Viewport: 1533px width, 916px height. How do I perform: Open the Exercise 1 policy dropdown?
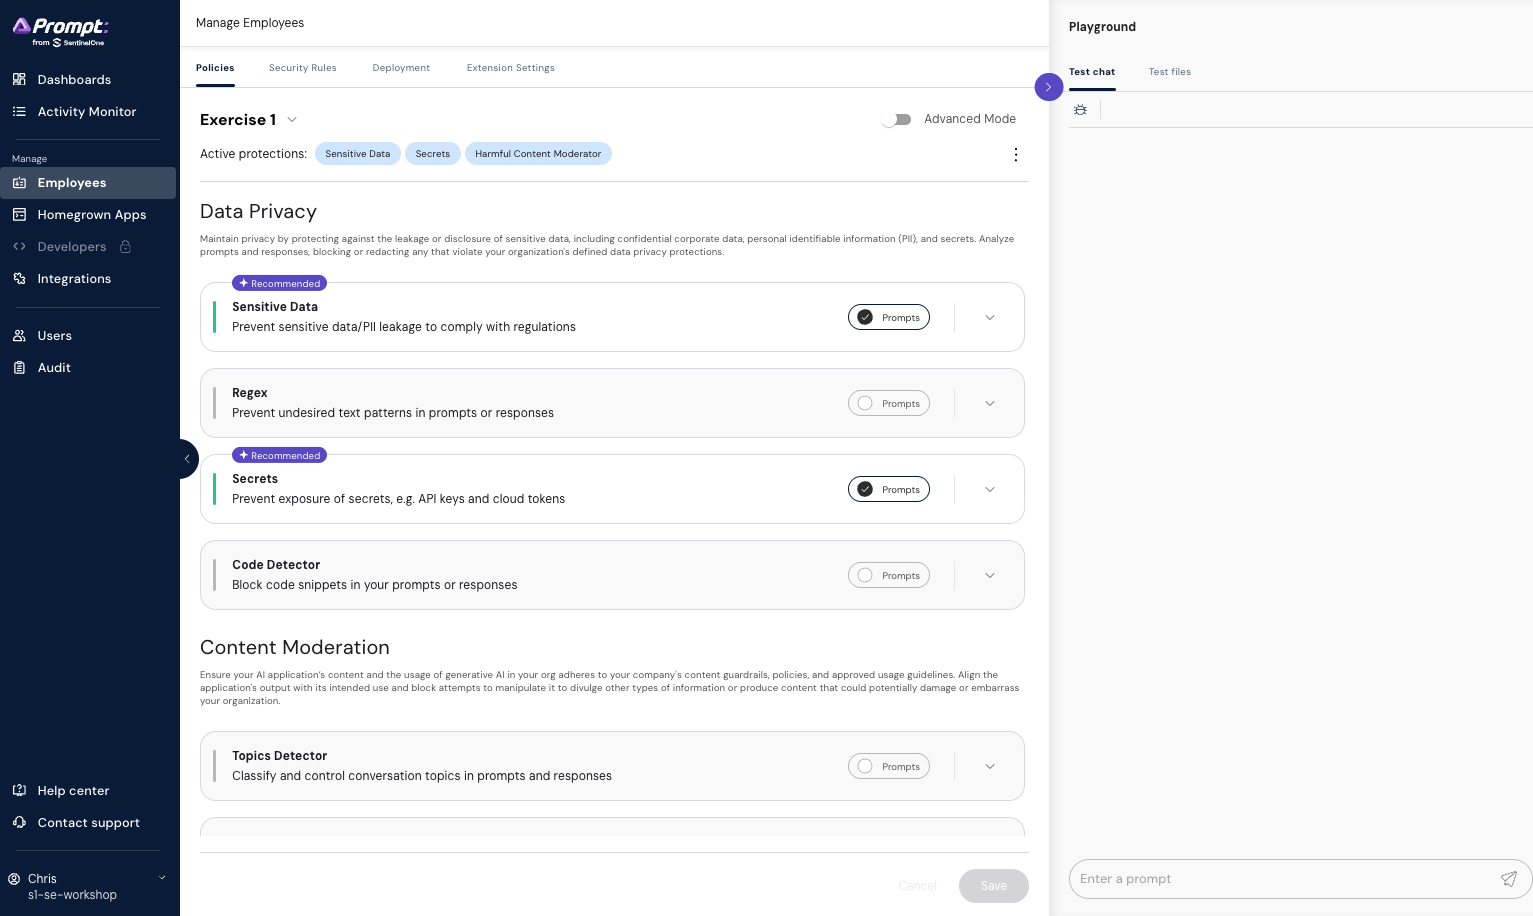[292, 120]
